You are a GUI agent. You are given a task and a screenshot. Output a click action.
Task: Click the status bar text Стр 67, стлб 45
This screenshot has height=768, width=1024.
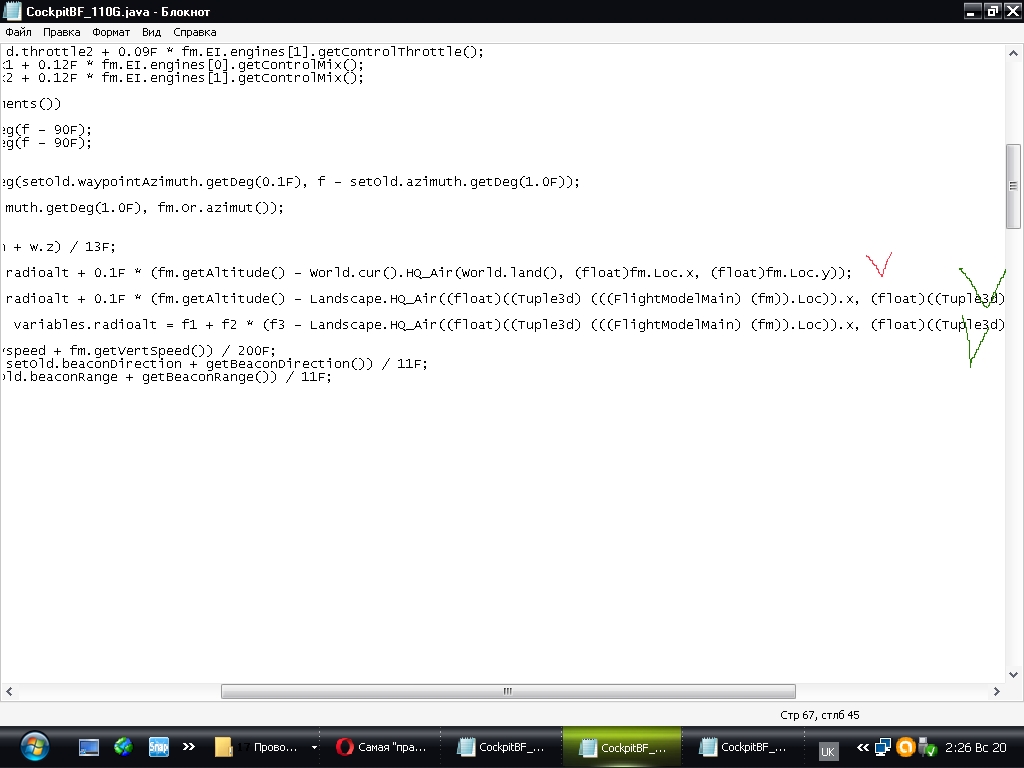820,715
